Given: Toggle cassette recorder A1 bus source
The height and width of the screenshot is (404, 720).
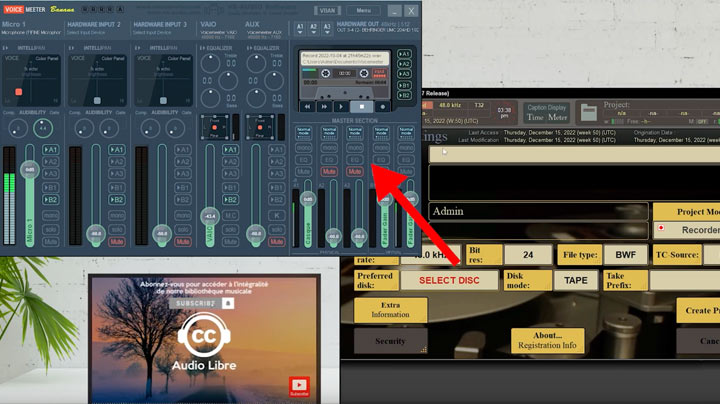Looking at the screenshot, I should pos(404,54).
